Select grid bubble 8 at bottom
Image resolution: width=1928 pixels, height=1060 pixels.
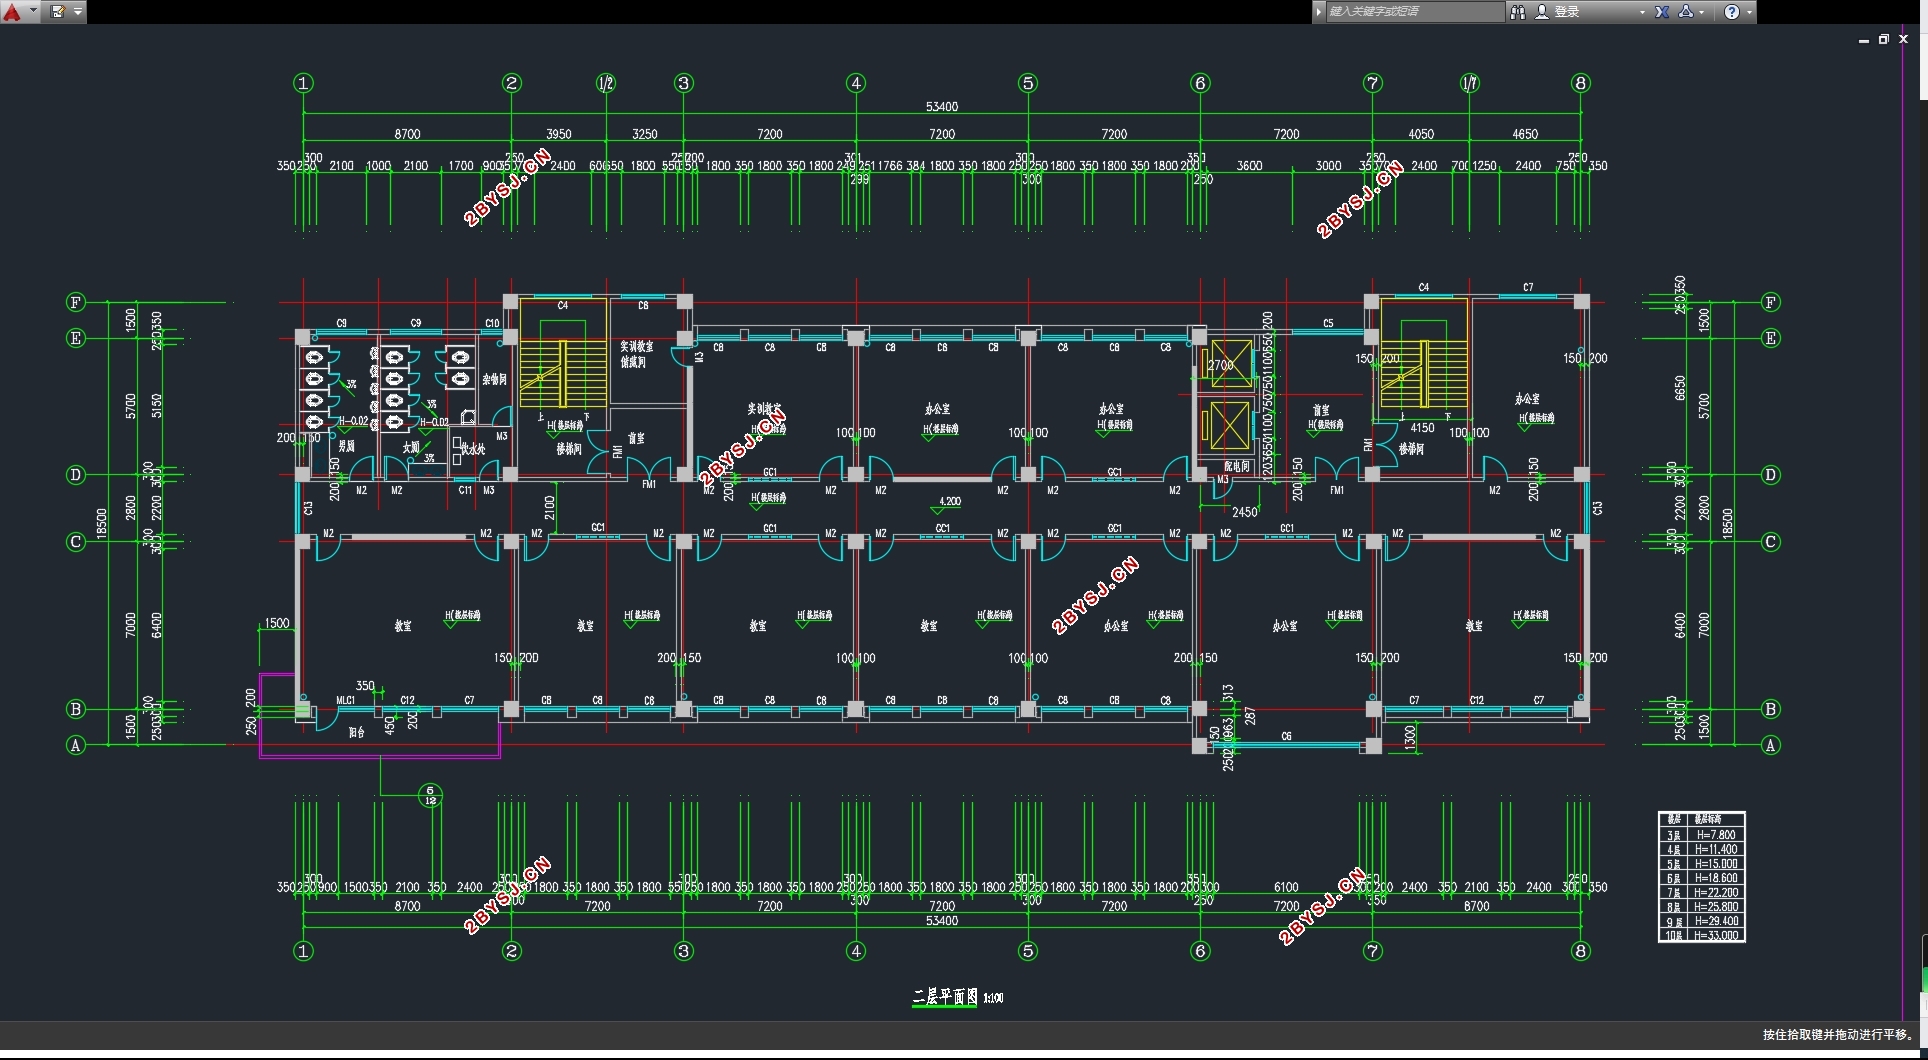tap(1581, 951)
